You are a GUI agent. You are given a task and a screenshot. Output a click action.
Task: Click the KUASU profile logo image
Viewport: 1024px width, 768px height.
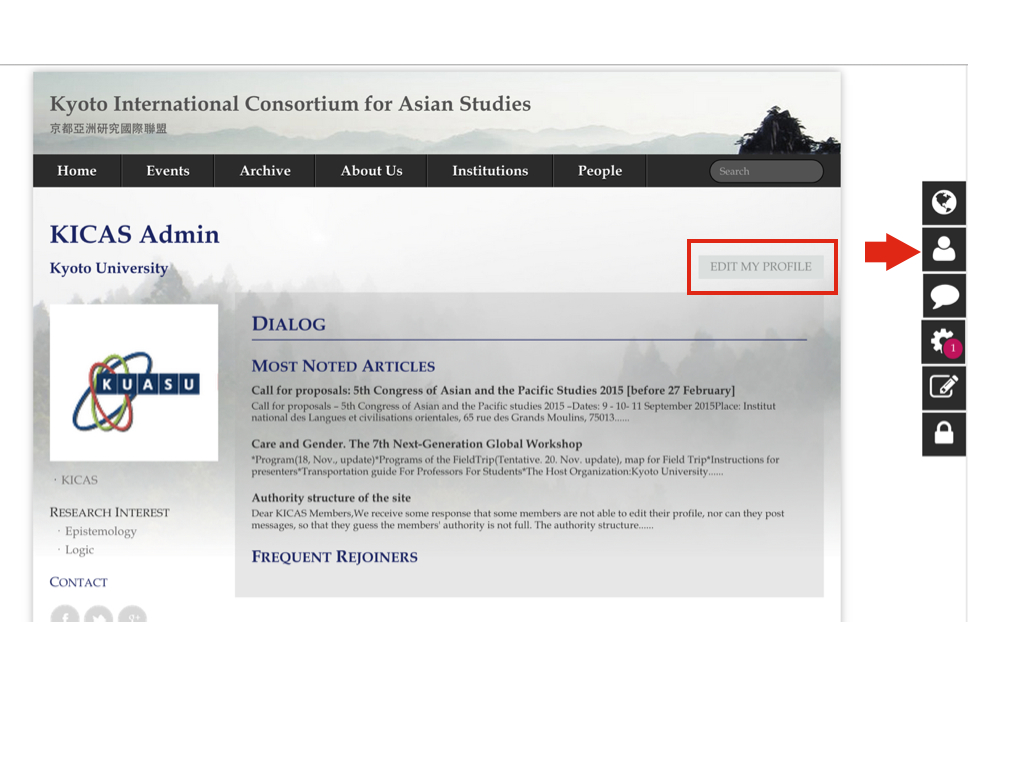134,383
